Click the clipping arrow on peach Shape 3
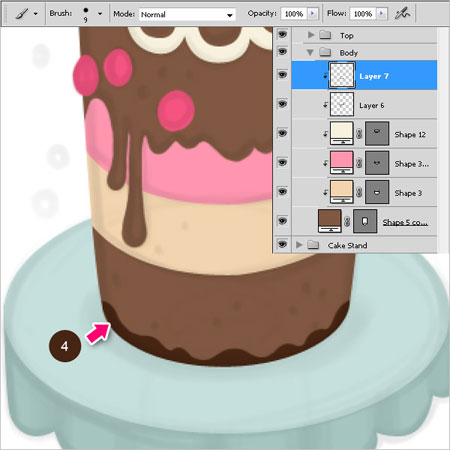 click(x=325, y=192)
